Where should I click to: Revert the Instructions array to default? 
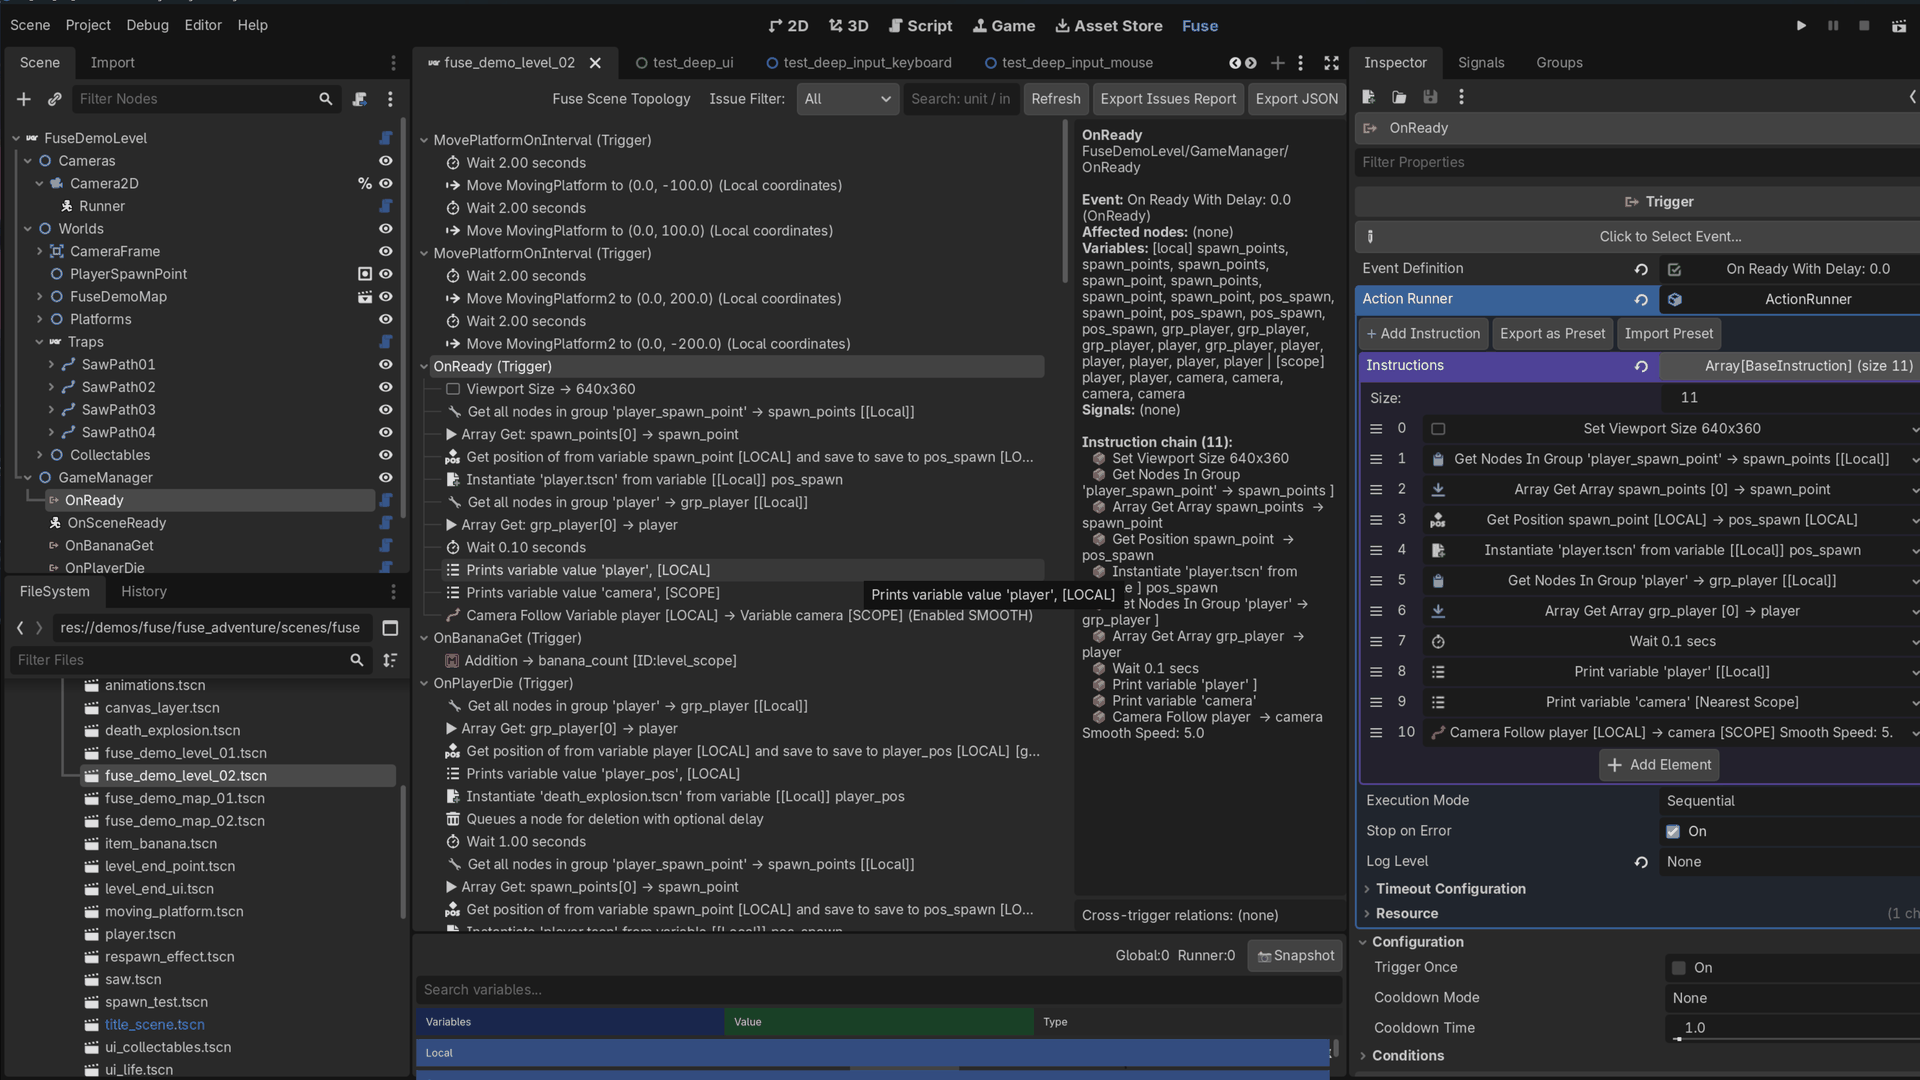click(1641, 366)
